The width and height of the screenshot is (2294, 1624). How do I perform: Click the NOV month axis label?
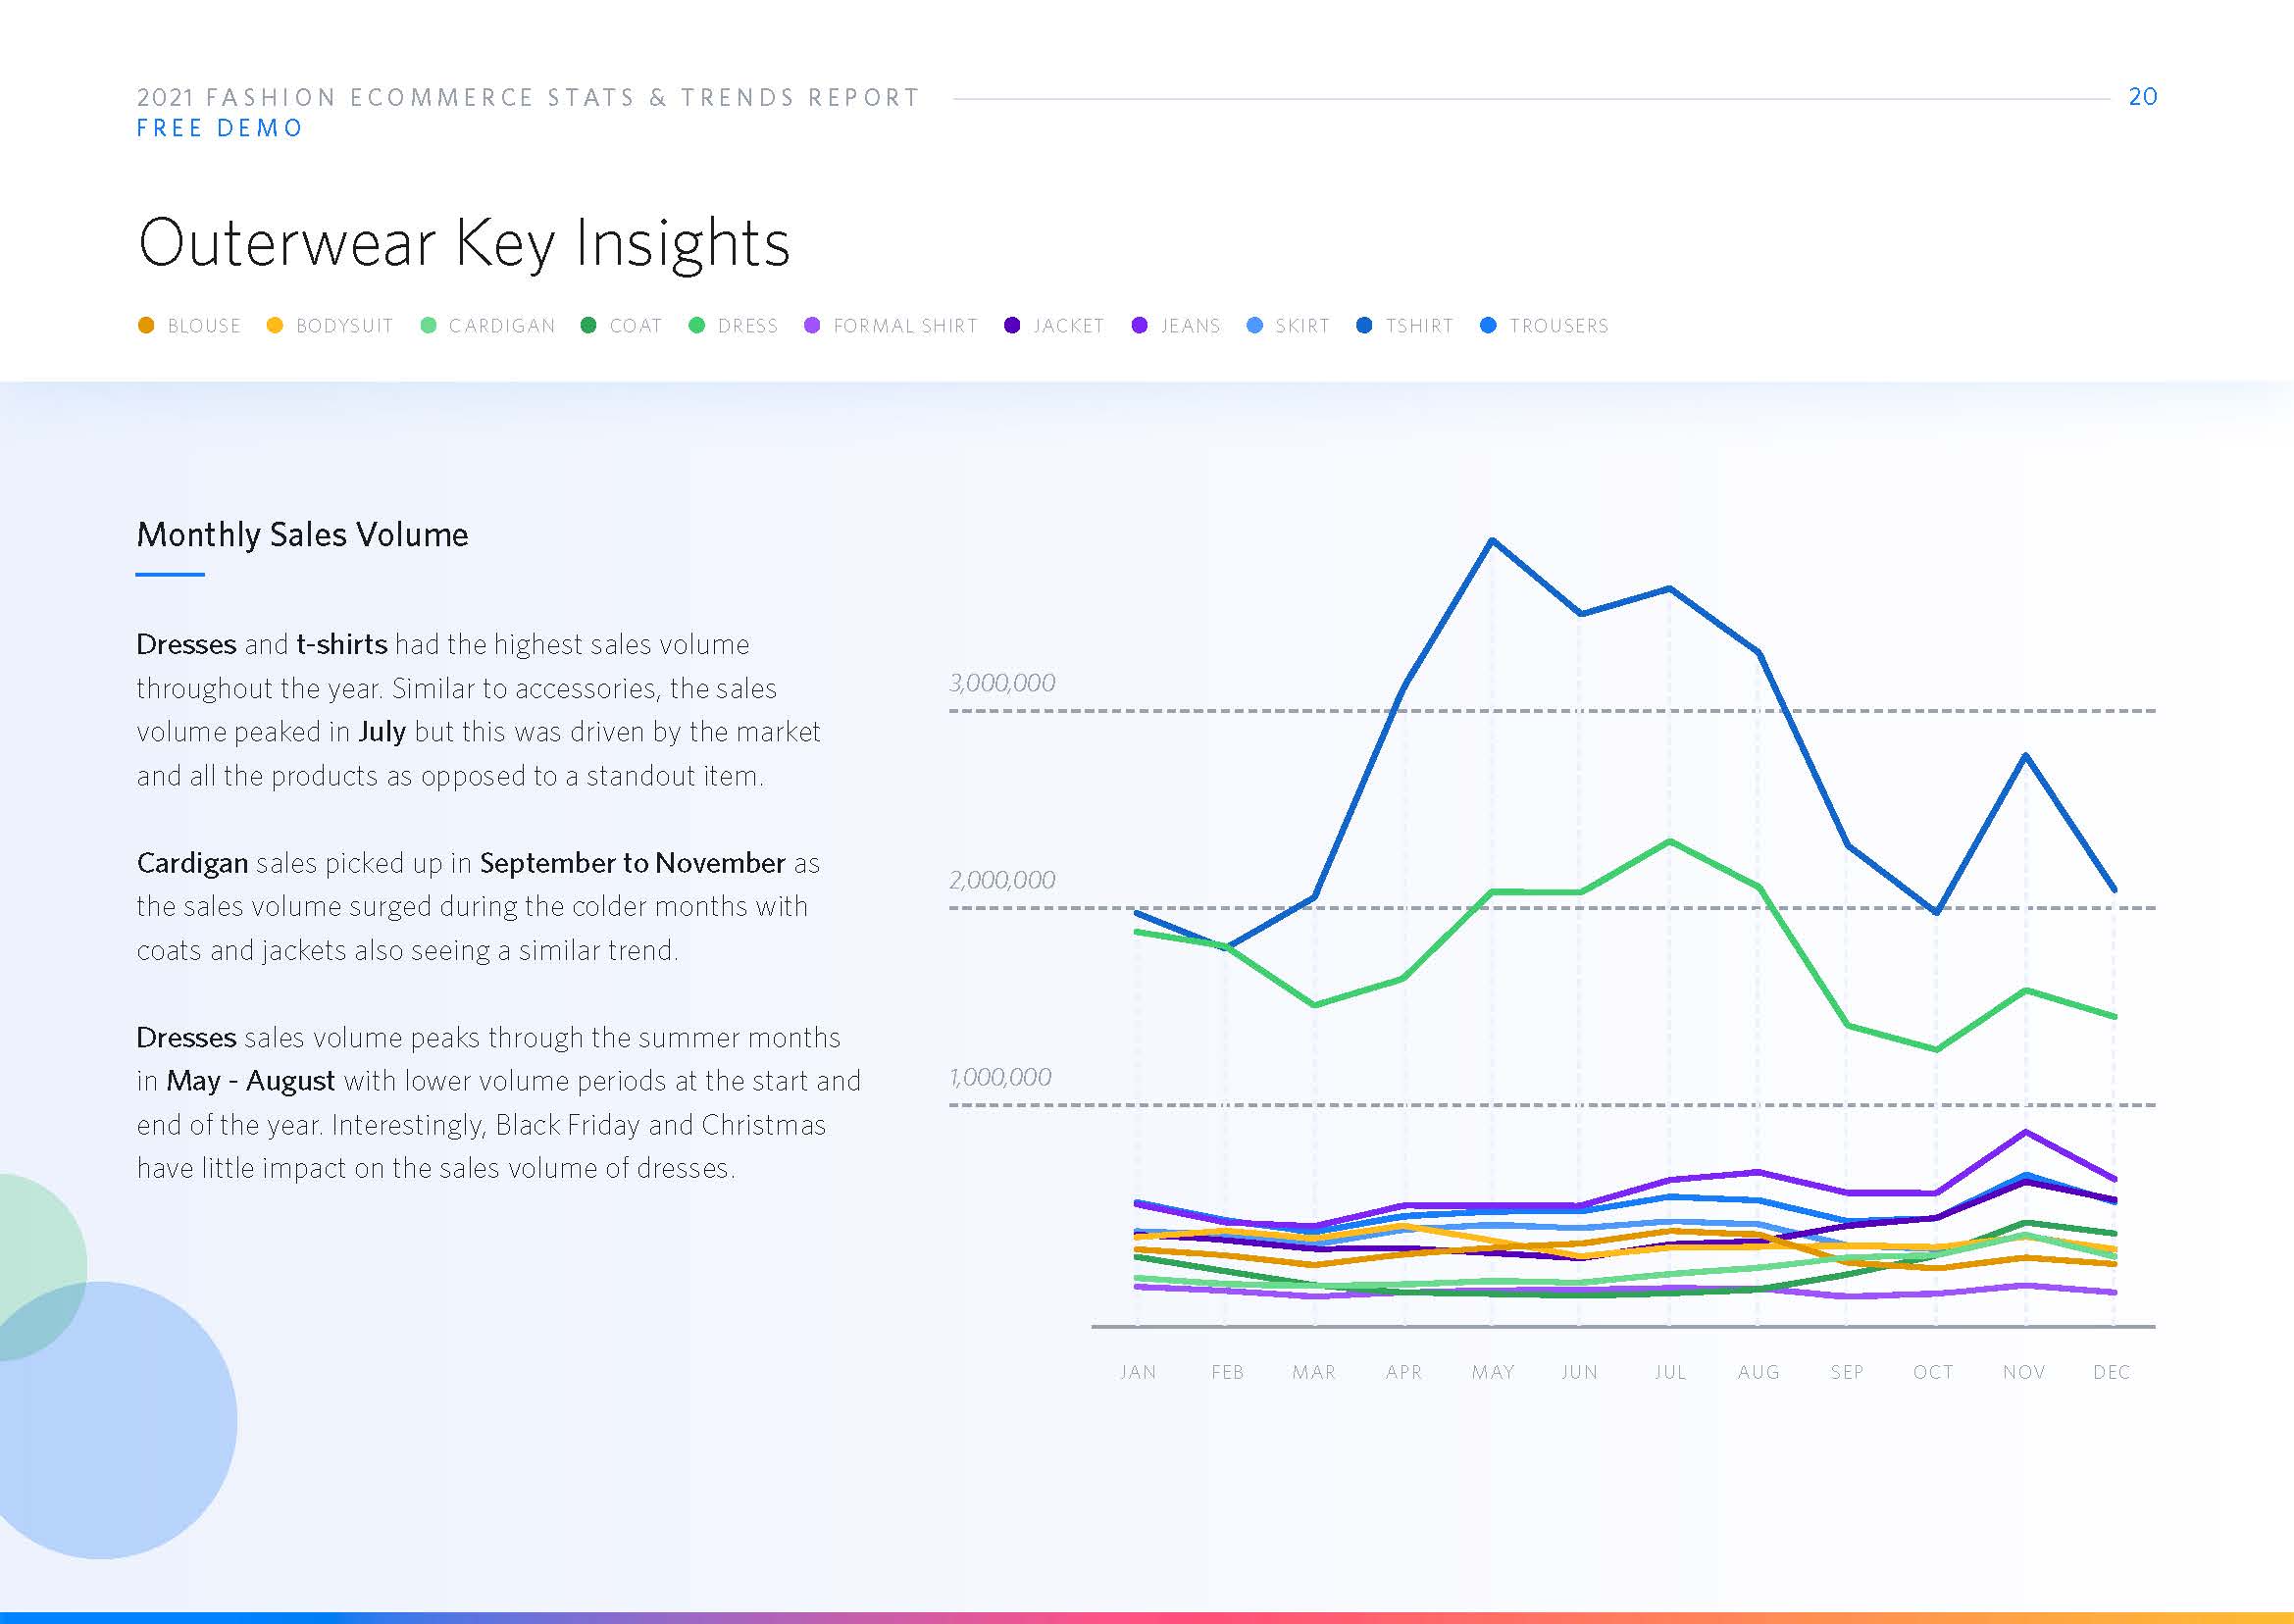(2024, 1372)
